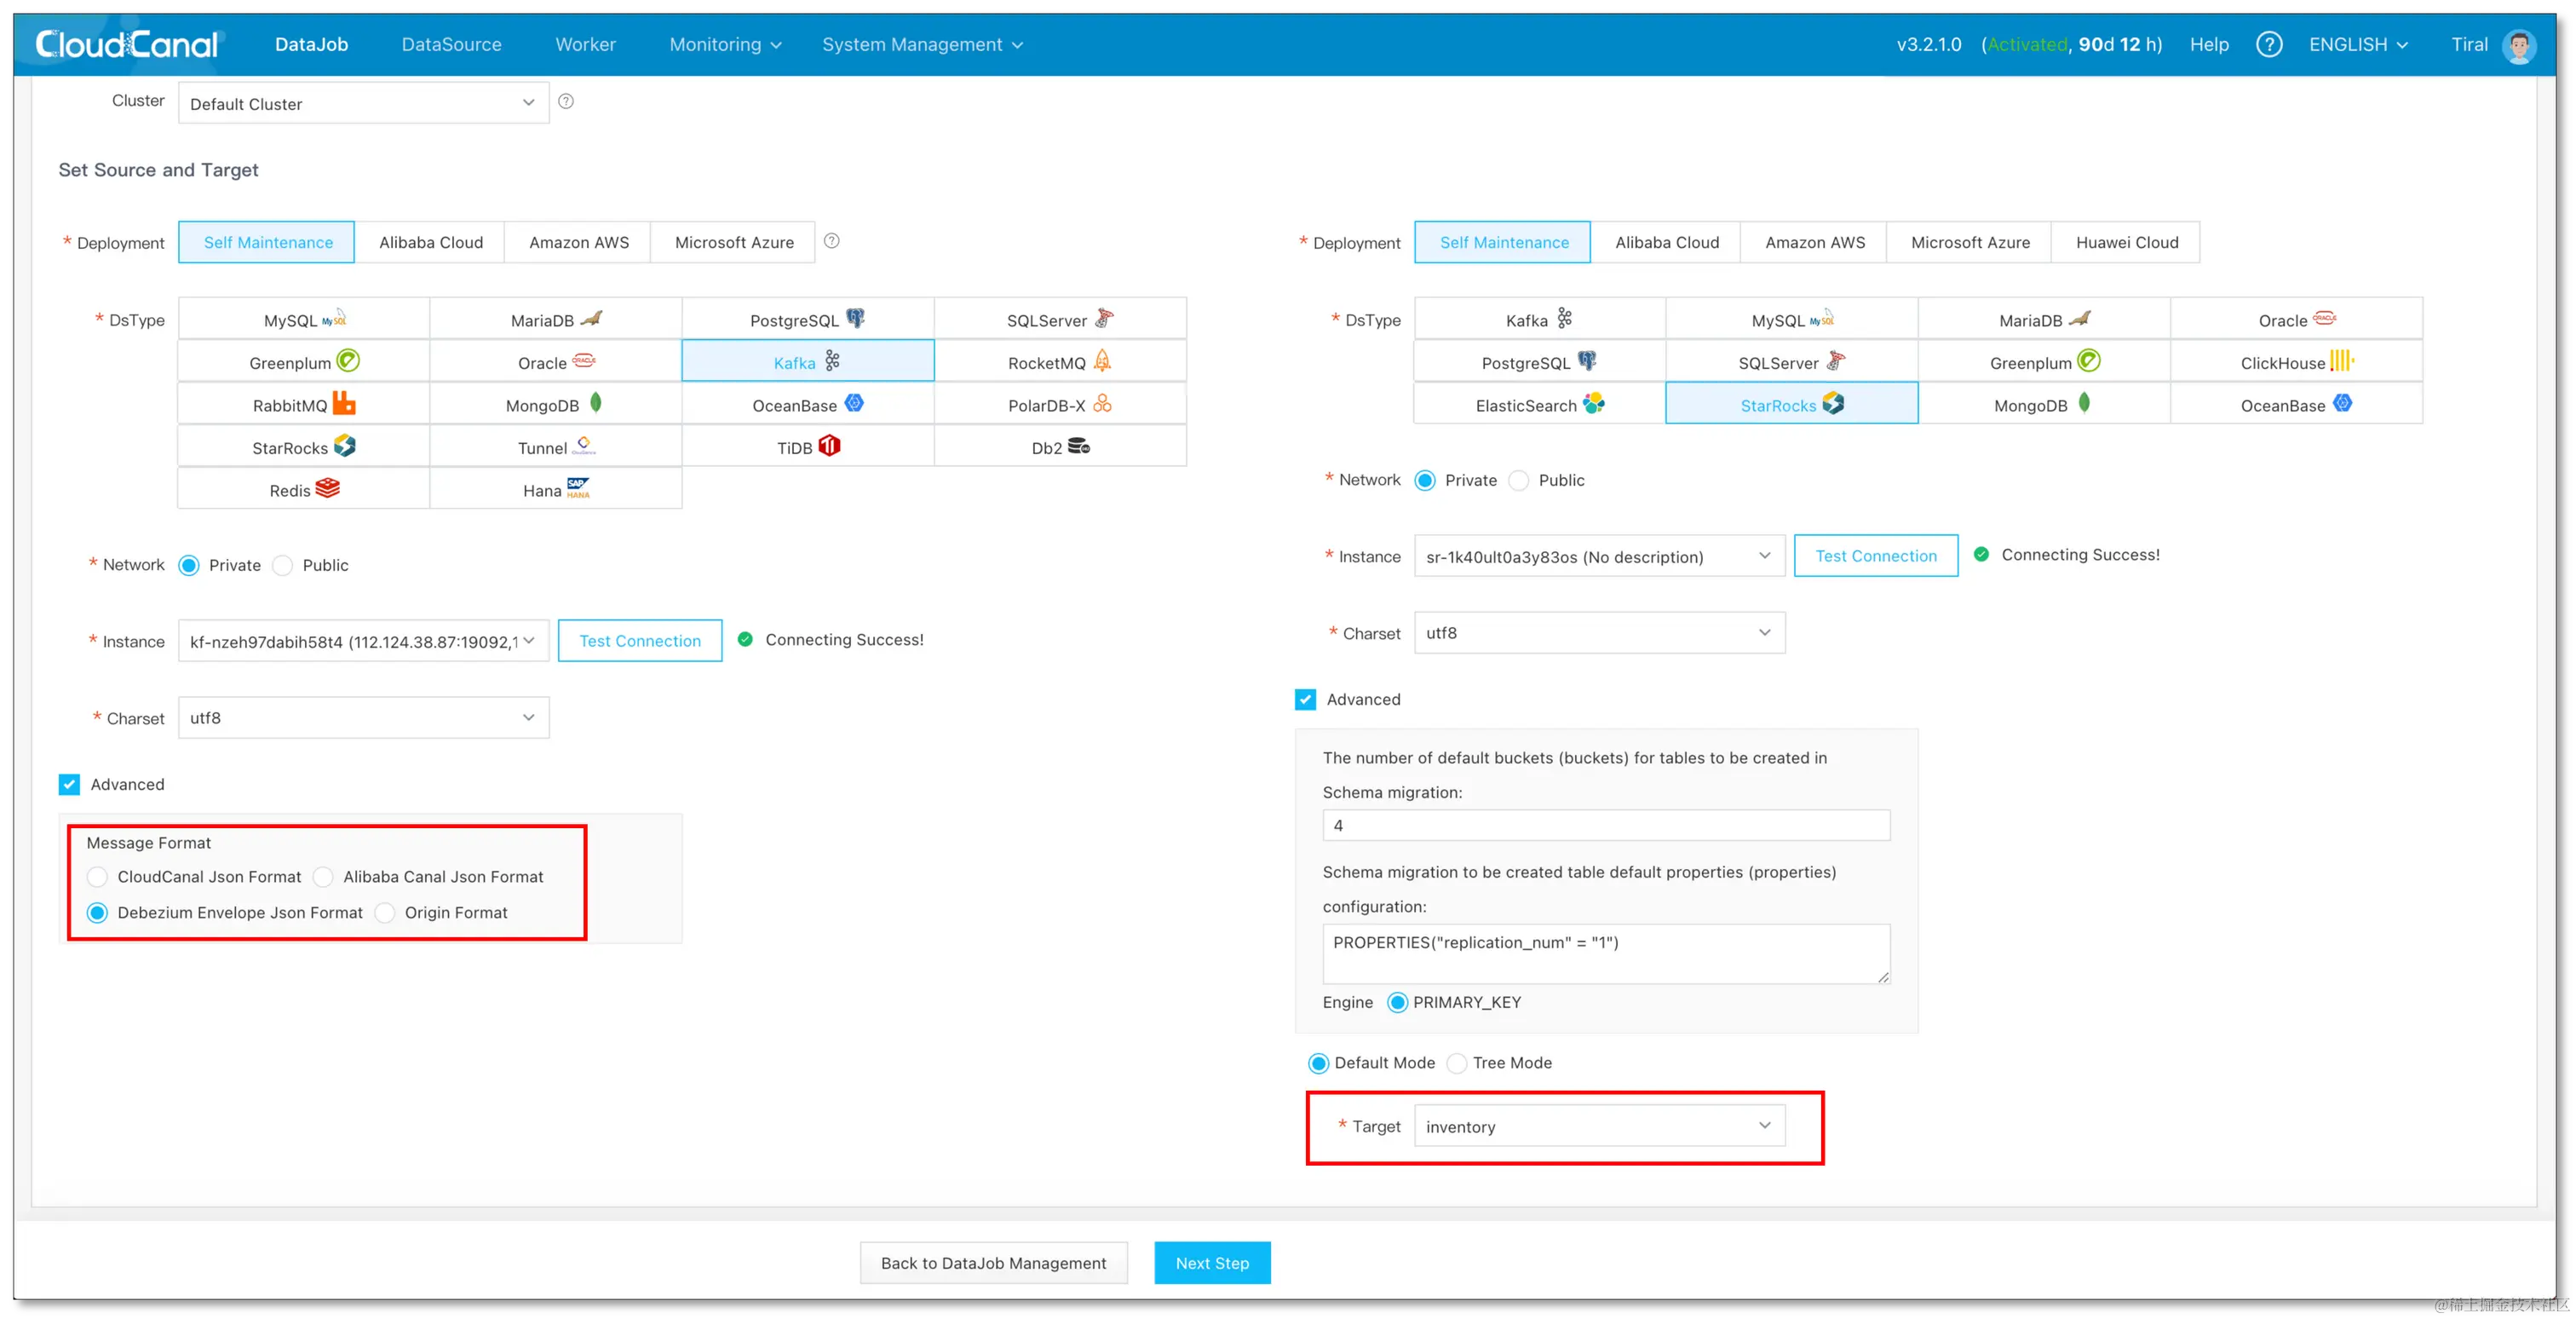Go to Worker menu
Image resolution: width=2576 pixels, height=1319 pixels.
point(585,44)
